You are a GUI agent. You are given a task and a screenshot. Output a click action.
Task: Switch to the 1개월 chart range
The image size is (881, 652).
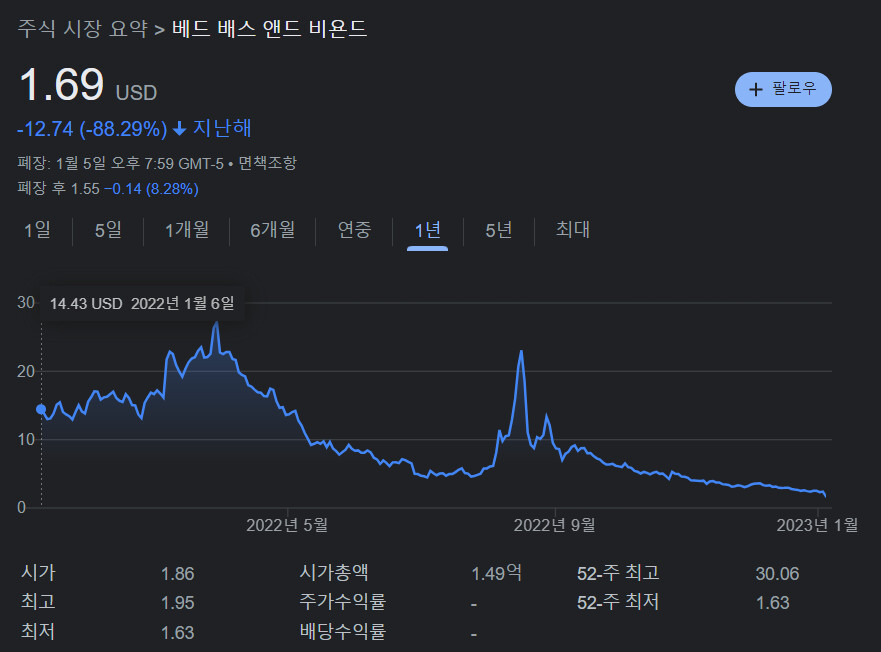187,230
